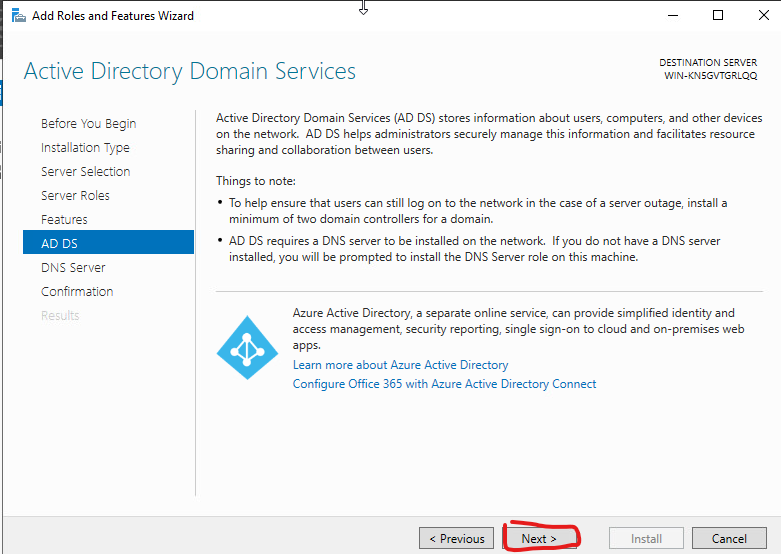Image resolution: width=781 pixels, height=554 pixels.
Task: Go to the Server Roles step
Action: 75,195
